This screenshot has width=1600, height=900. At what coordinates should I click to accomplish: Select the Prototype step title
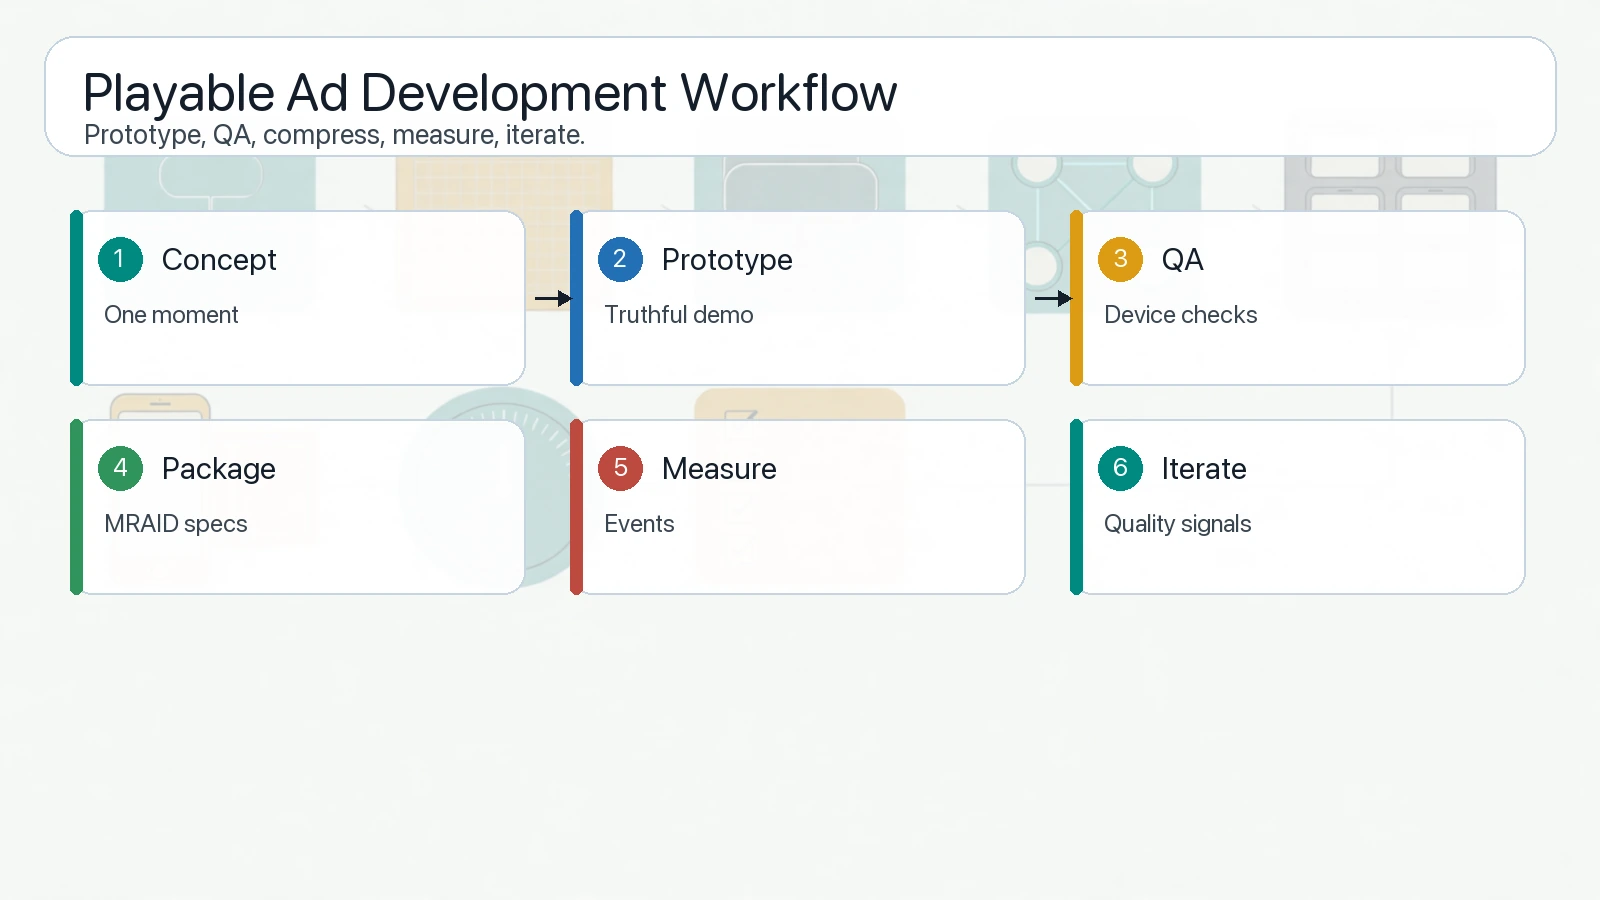pyautogui.click(x=727, y=260)
